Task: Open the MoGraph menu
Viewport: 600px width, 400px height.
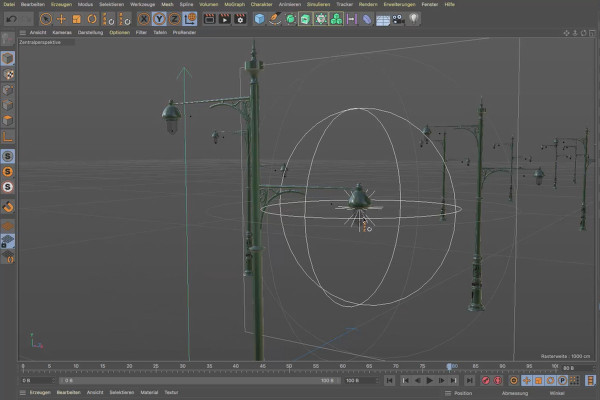Action: point(234,4)
